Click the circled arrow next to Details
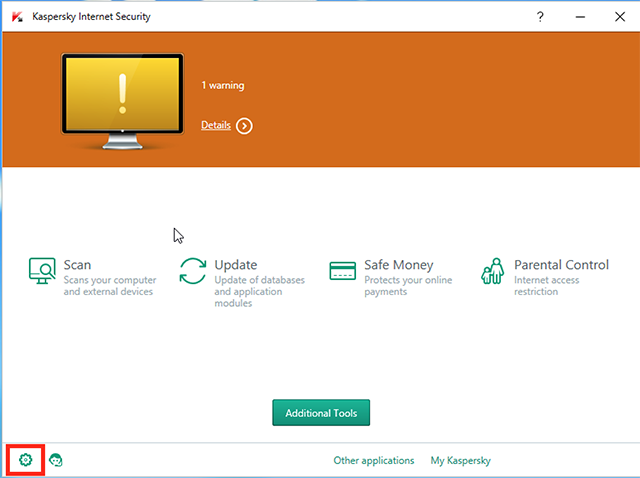Viewport: 640px width, 478px height. click(244, 126)
